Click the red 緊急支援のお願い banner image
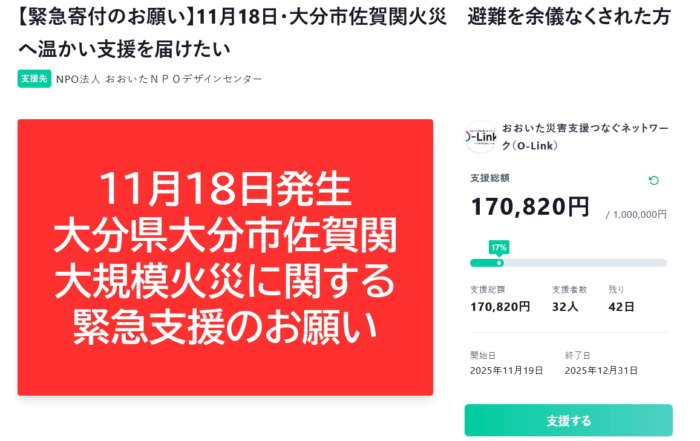Screen dimensions: 700x441 (225, 257)
